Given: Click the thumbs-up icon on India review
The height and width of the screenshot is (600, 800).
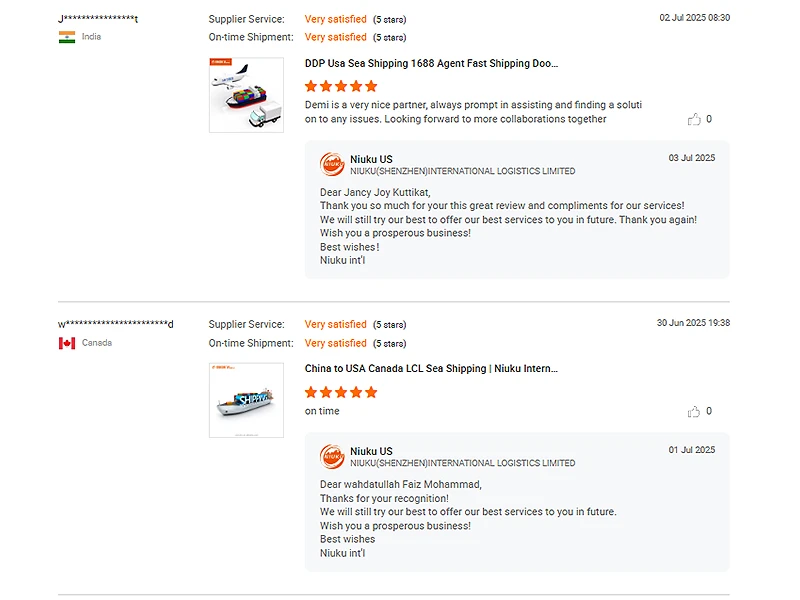Looking at the screenshot, I should [694, 120].
